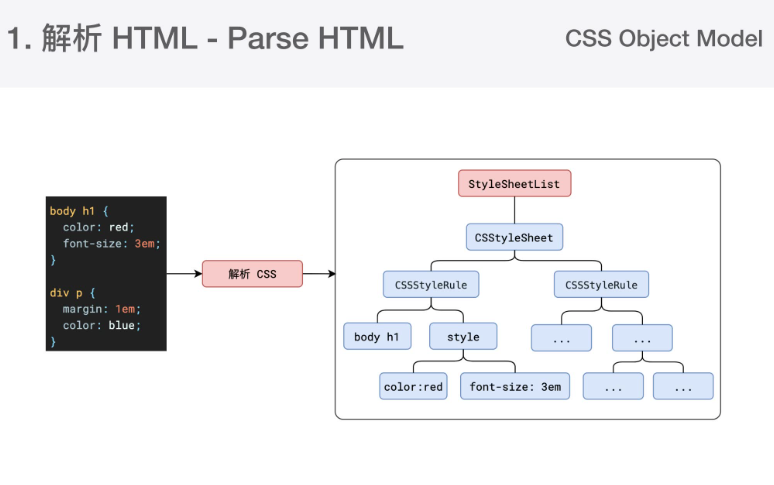Image resolution: width=774 pixels, height=485 pixels.
Task: Click the arrow from 解析 CSS to the tree
Action: coord(318,274)
